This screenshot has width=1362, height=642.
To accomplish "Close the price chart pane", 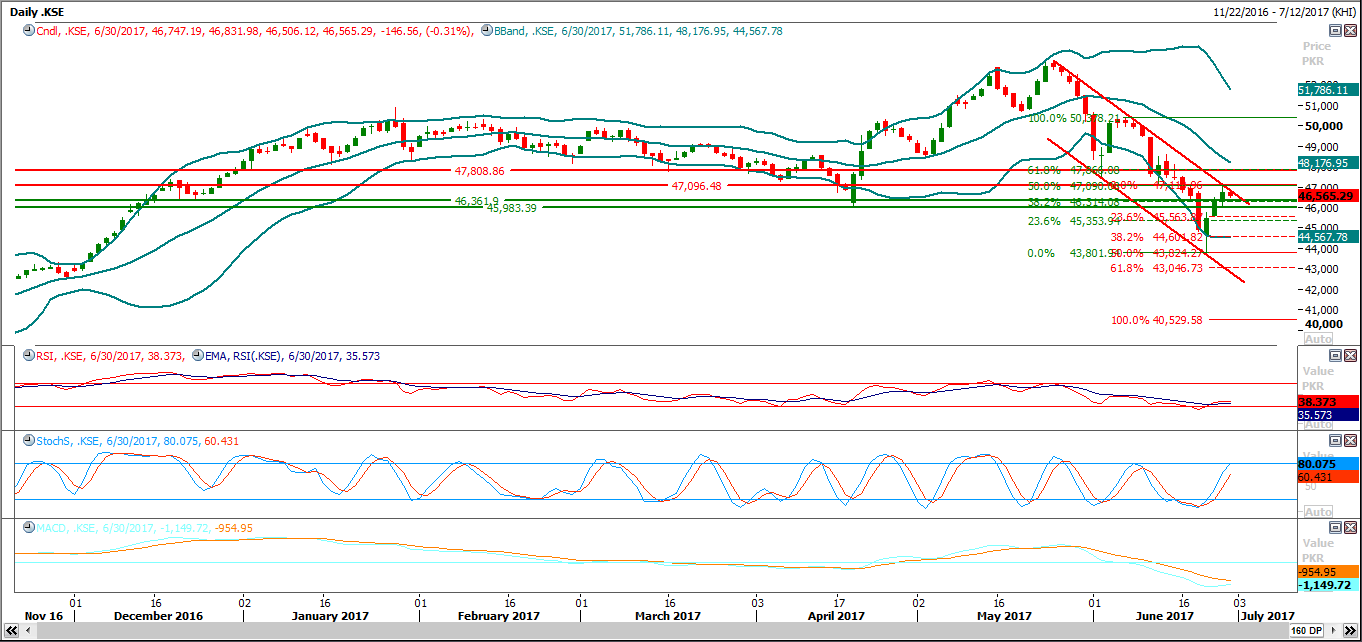I will pos(1350,31).
